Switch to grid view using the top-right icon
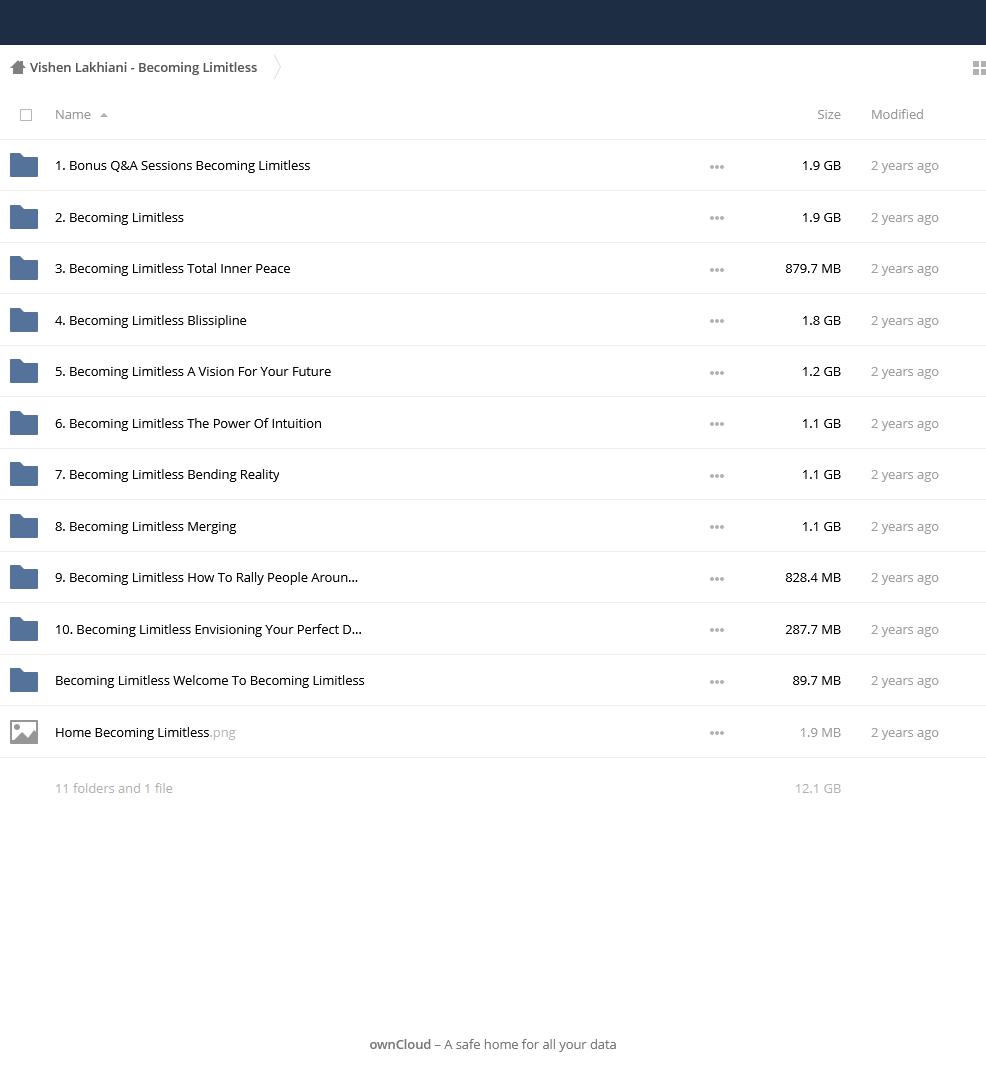 coord(979,68)
